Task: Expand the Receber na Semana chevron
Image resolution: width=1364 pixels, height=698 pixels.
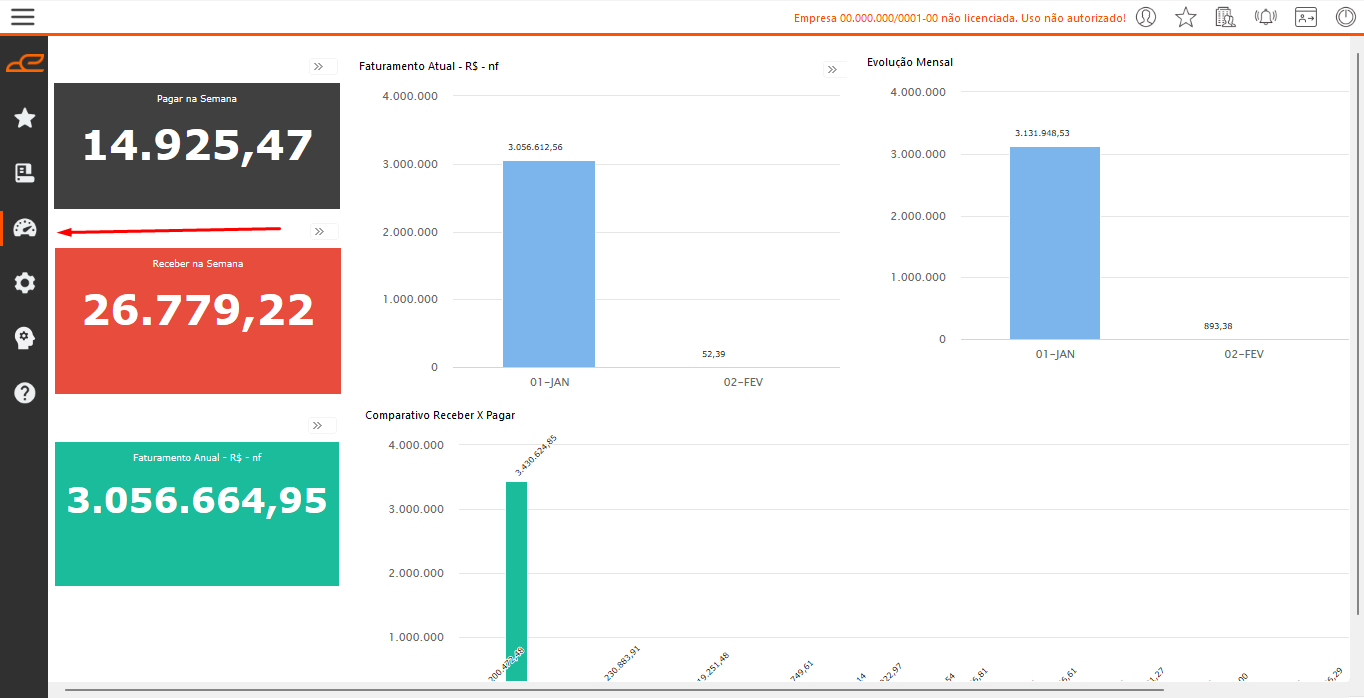Action: click(320, 231)
